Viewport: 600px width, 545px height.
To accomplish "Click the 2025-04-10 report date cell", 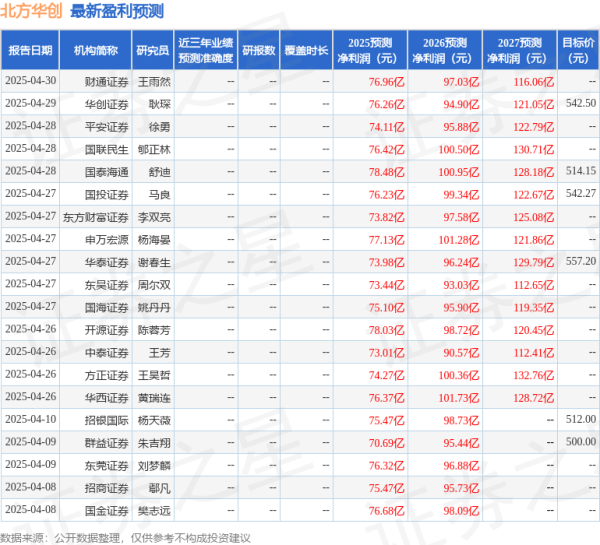I will pyautogui.click(x=30, y=419).
